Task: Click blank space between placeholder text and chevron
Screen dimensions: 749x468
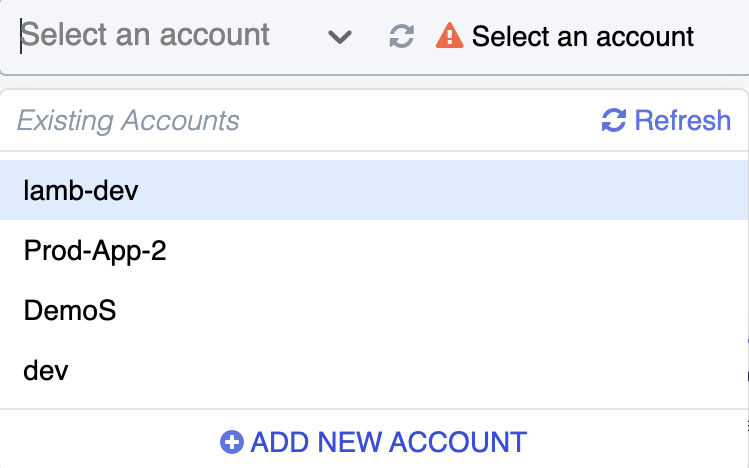Action: pos(299,36)
